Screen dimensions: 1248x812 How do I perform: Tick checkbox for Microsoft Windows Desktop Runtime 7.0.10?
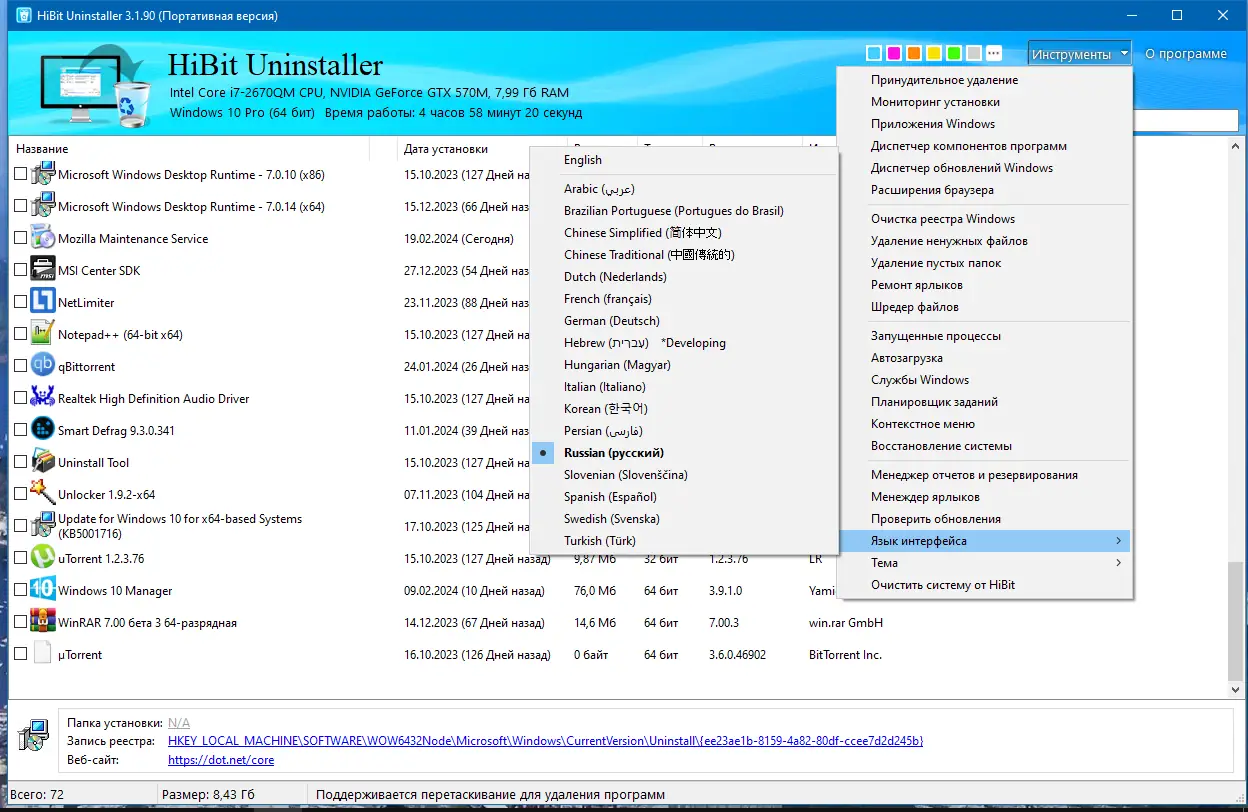tap(21, 175)
